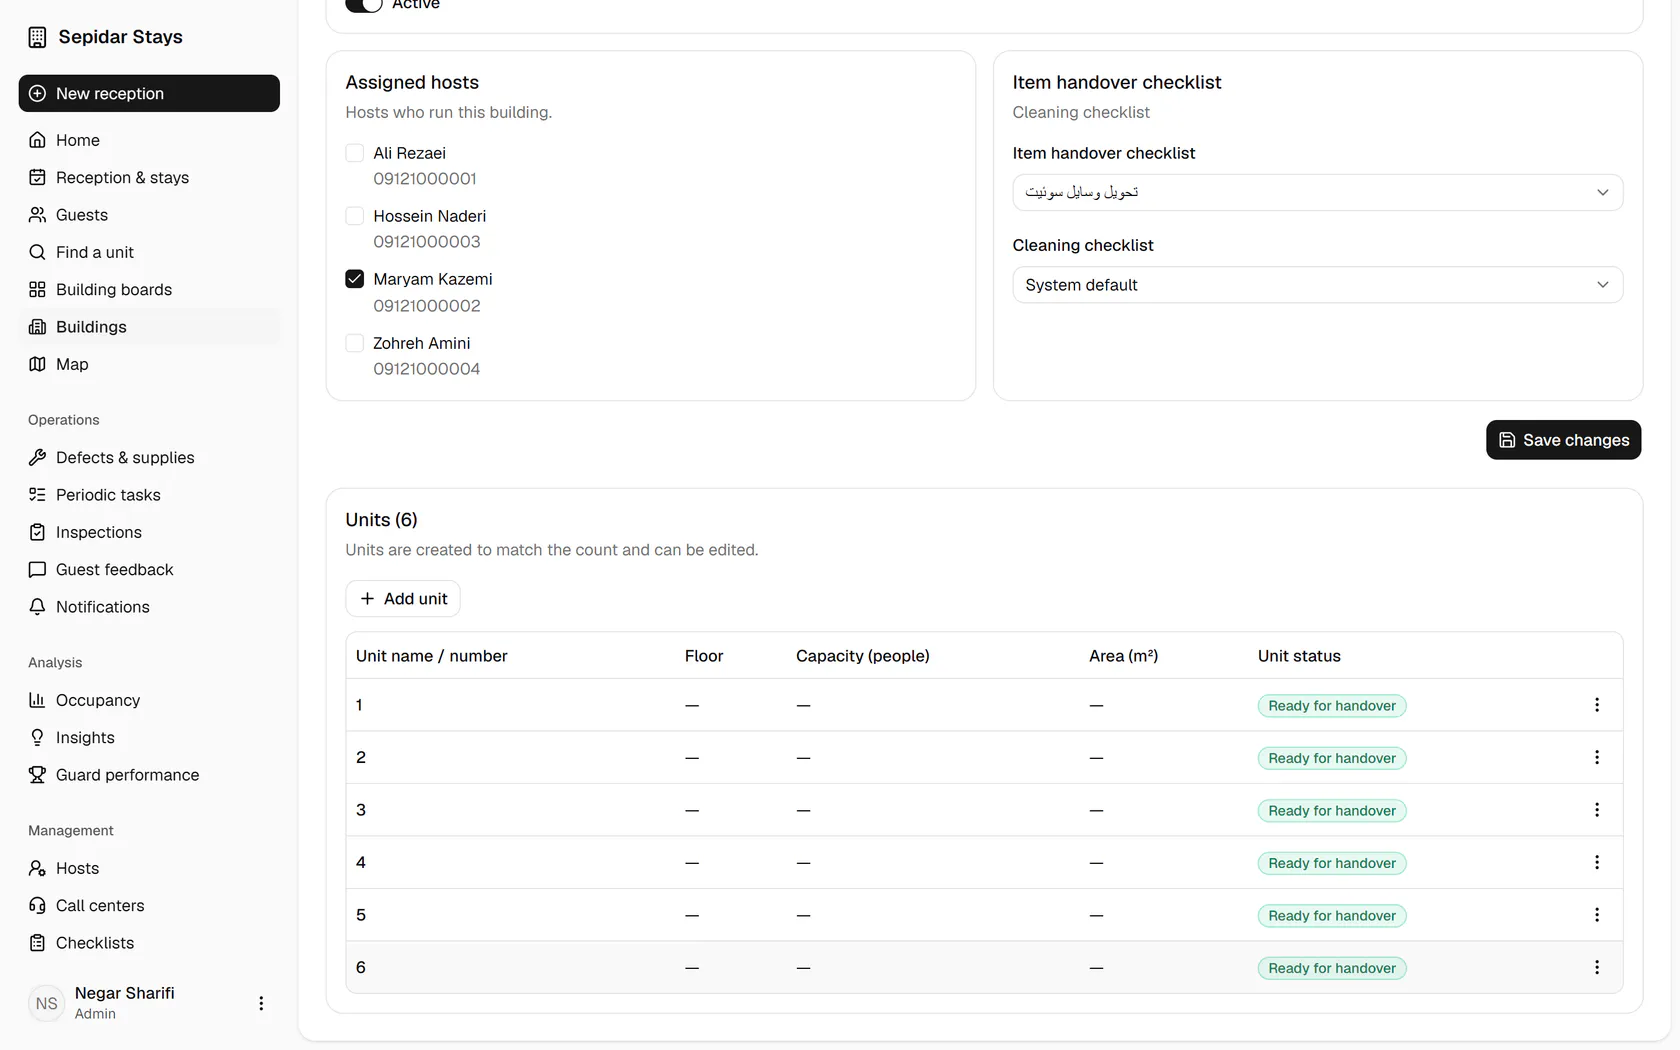Viewport: 1680px width, 1050px height.
Task: Click the Call centers headset icon
Action: point(37,905)
